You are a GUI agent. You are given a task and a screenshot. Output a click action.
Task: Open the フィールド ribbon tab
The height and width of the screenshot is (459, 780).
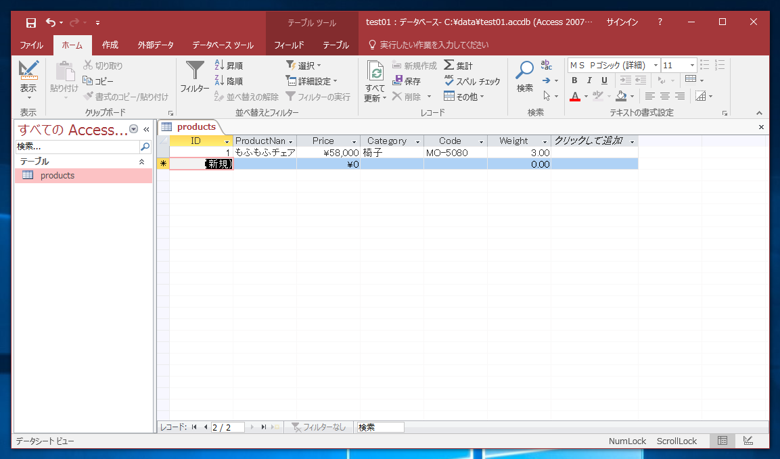289,45
